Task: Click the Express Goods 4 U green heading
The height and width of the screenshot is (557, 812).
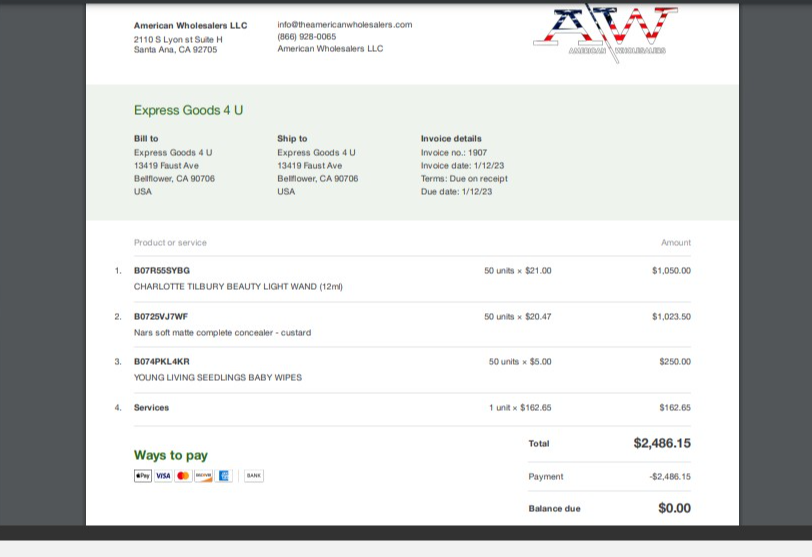Action: click(x=188, y=110)
